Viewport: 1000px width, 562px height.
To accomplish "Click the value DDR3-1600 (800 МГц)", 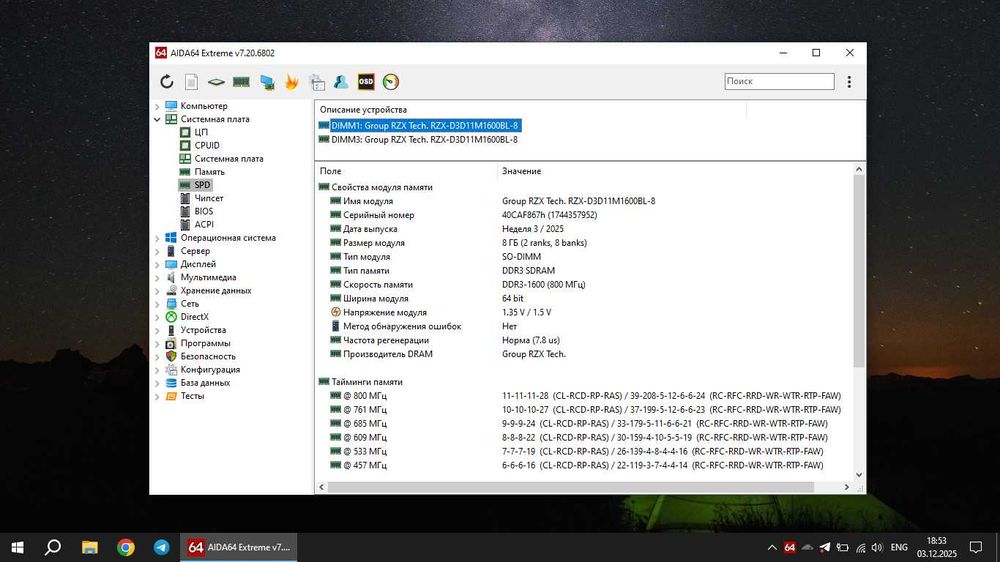I will click(x=543, y=285).
